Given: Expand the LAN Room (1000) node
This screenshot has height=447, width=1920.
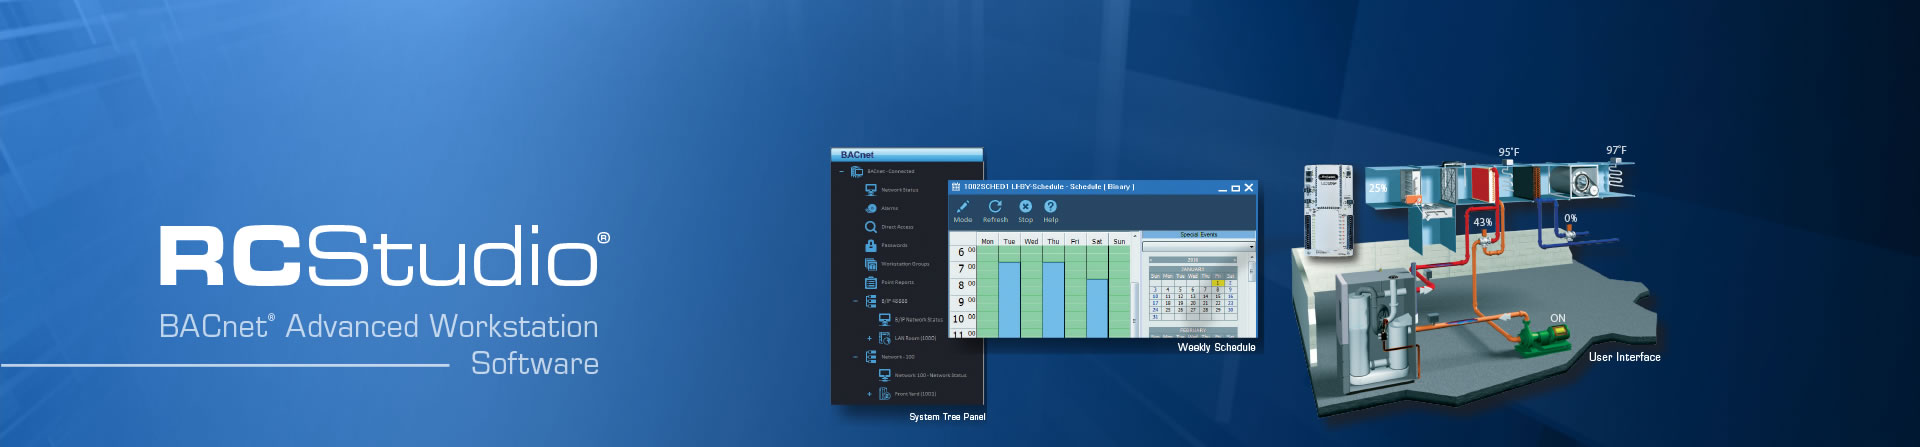Looking at the screenshot, I should [x=869, y=338].
